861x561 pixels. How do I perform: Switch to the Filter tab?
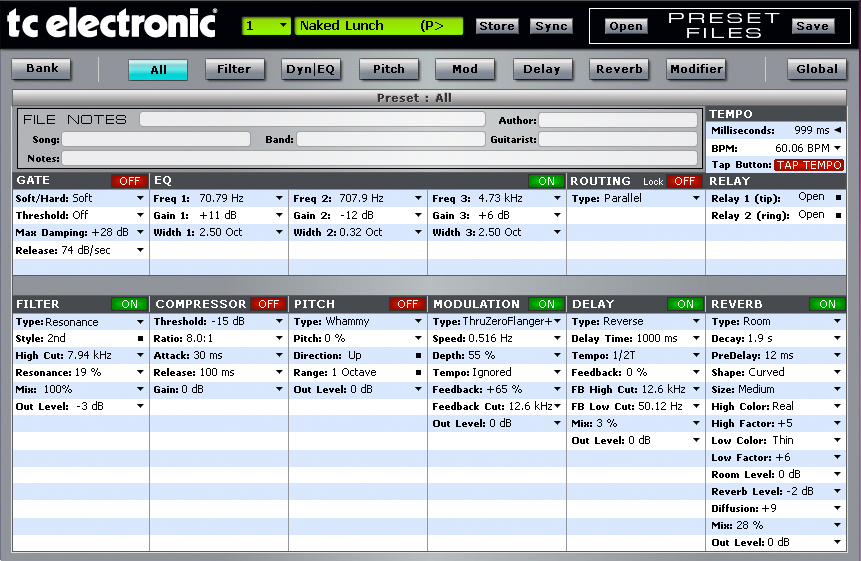point(234,69)
